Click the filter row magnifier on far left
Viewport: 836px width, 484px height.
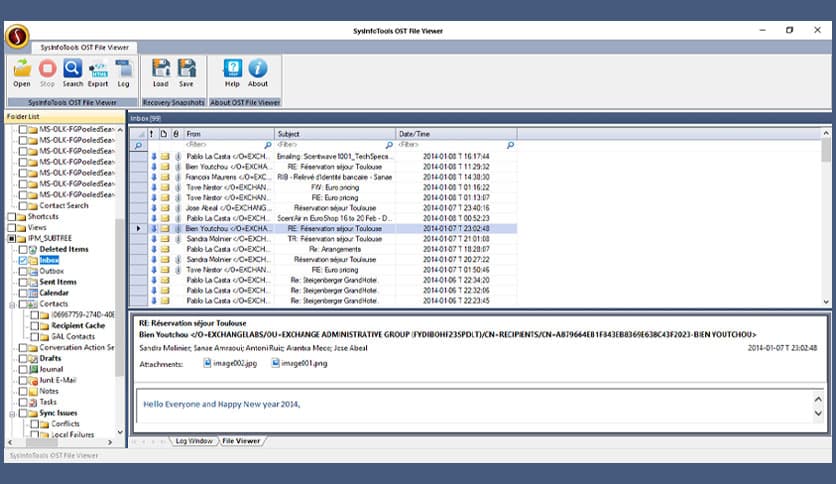138,145
